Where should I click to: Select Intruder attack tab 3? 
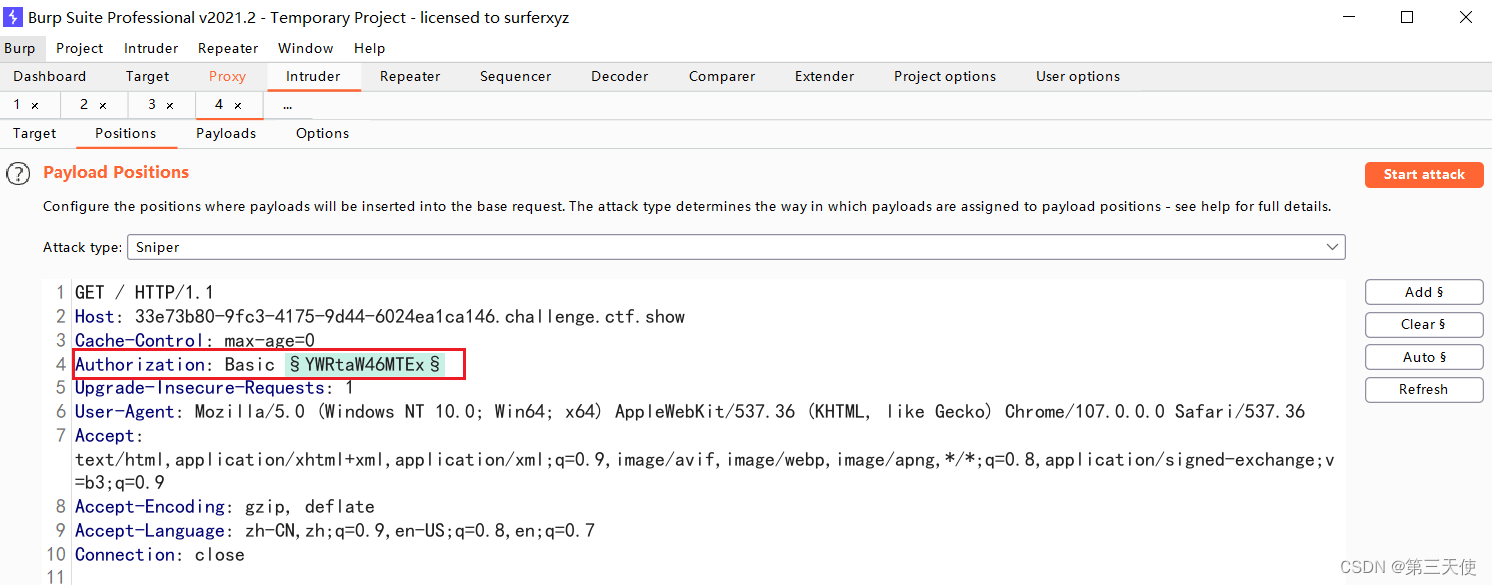tap(152, 104)
